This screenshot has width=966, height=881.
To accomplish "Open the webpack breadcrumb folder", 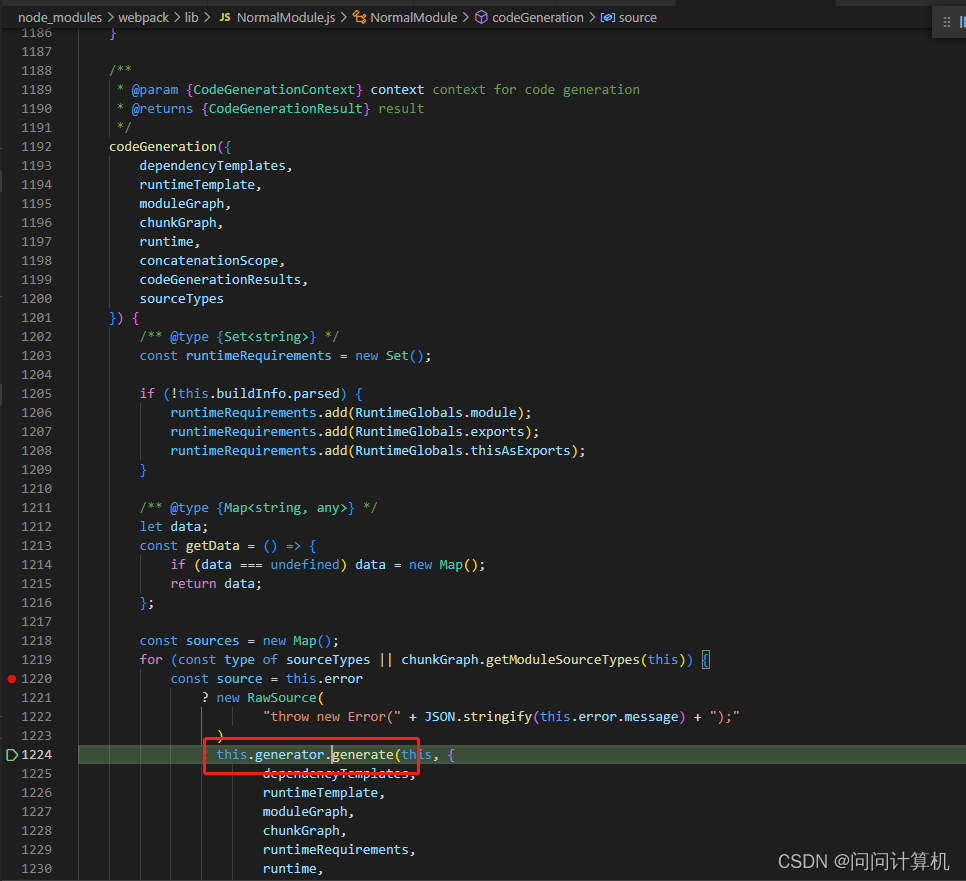I will coord(144,17).
